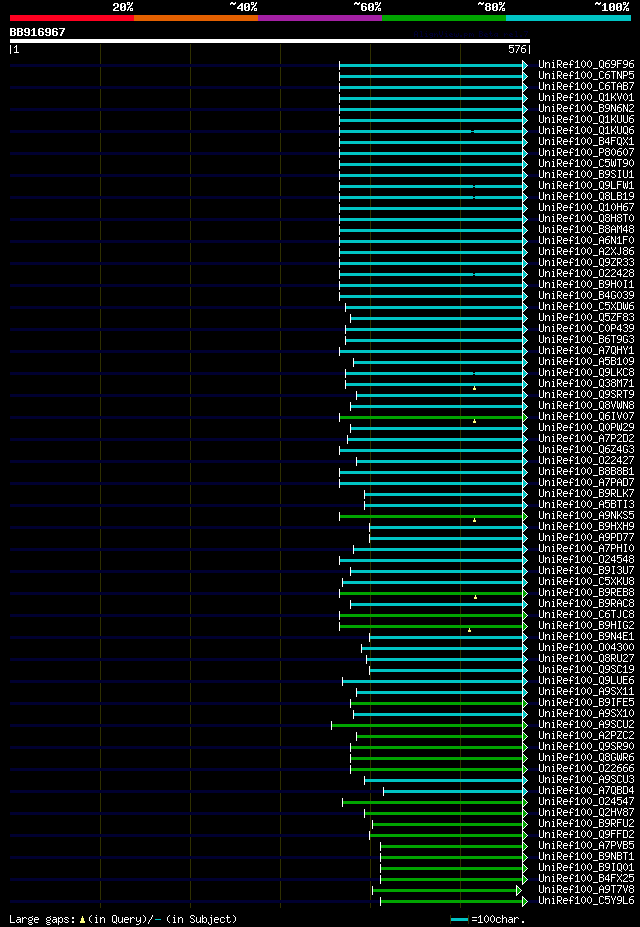The image size is (640, 927).
Task: Select the UniRef100_B9HXH9 label
Action: coord(586,527)
